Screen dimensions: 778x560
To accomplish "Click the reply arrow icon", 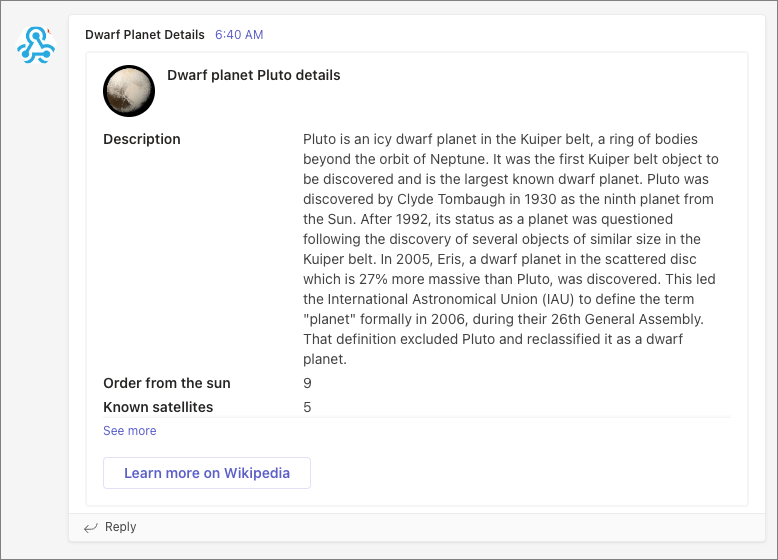I will pos(90,528).
